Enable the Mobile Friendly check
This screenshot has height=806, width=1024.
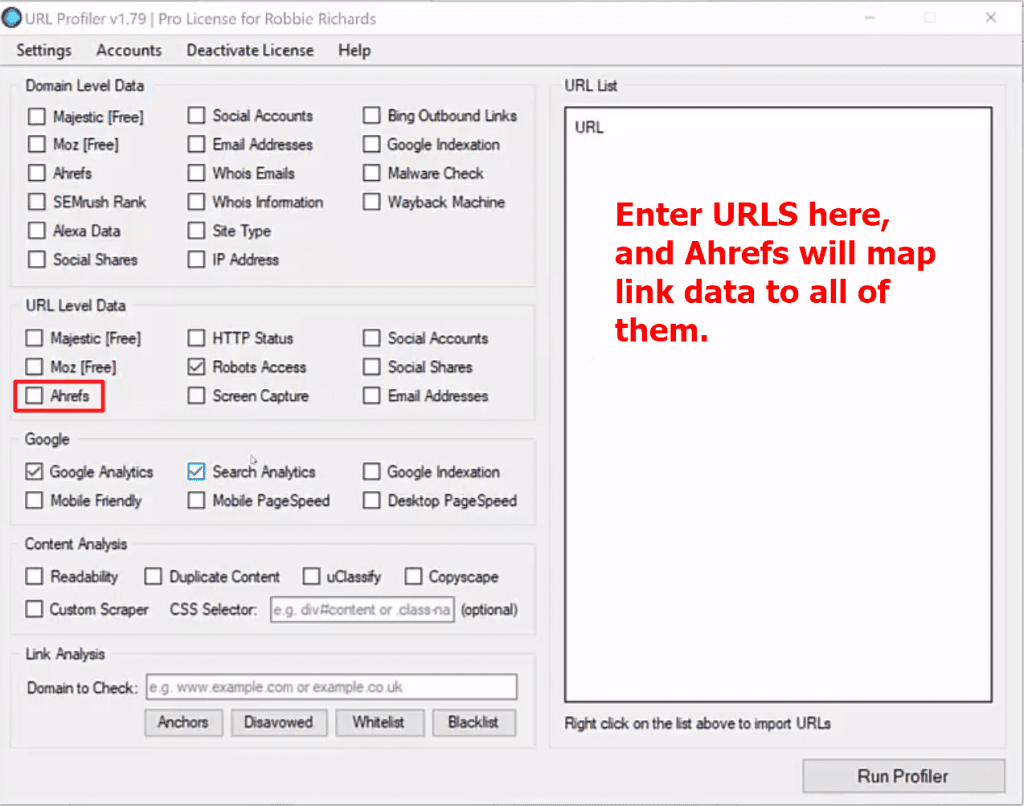[x=34, y=501]
